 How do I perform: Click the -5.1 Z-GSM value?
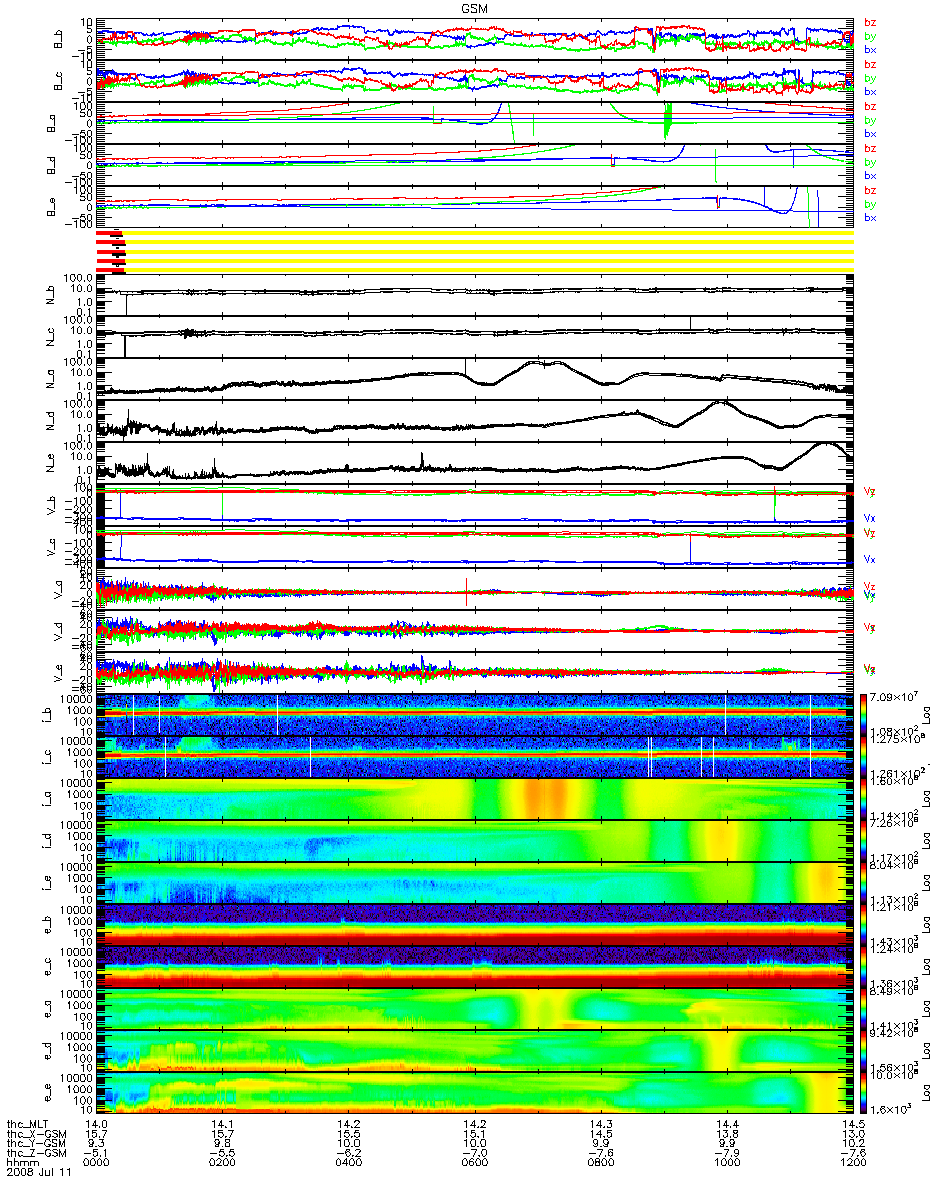[x=96, y=1151]
